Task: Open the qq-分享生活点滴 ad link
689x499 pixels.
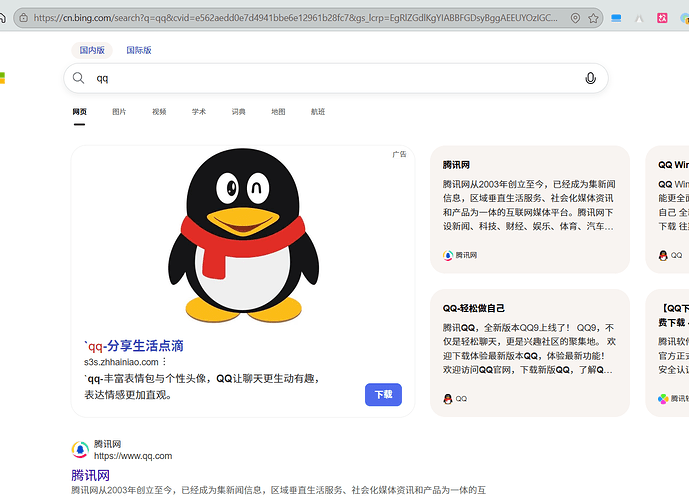Action: (134, 346)
